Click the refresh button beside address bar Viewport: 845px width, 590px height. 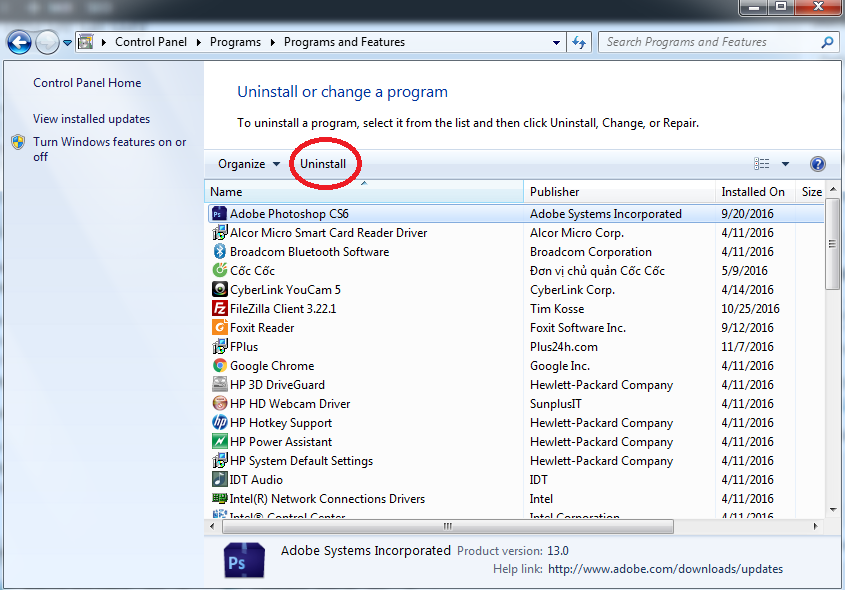[579, 43]
